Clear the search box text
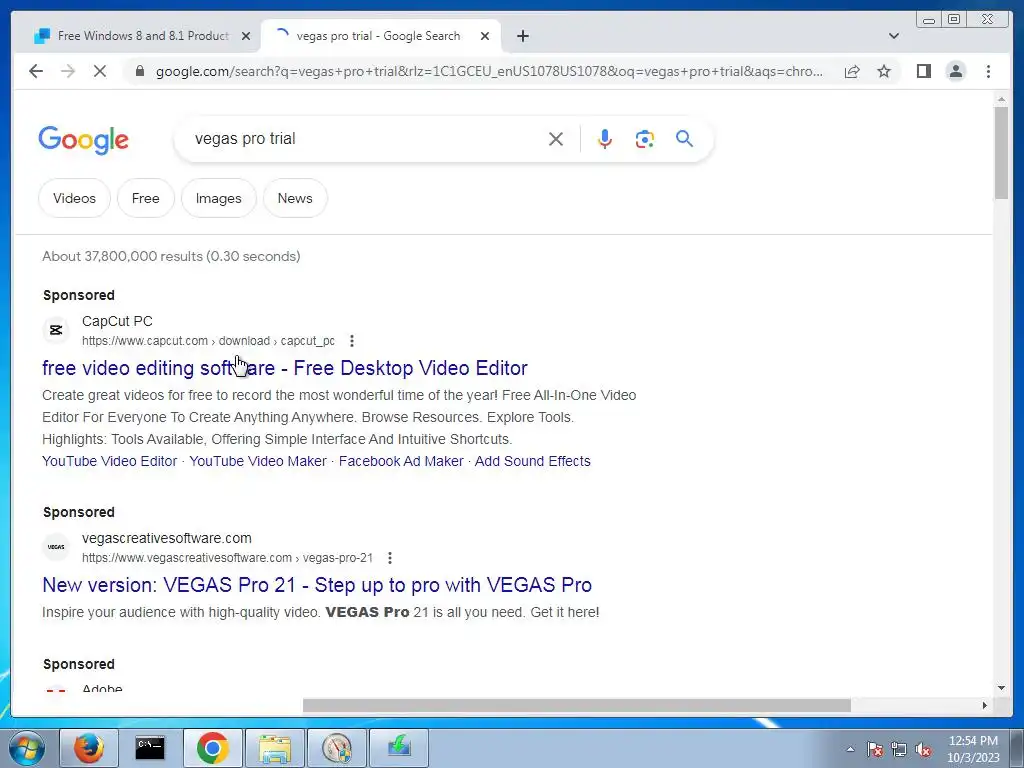 pyautogui.click(x=556, y=139)
